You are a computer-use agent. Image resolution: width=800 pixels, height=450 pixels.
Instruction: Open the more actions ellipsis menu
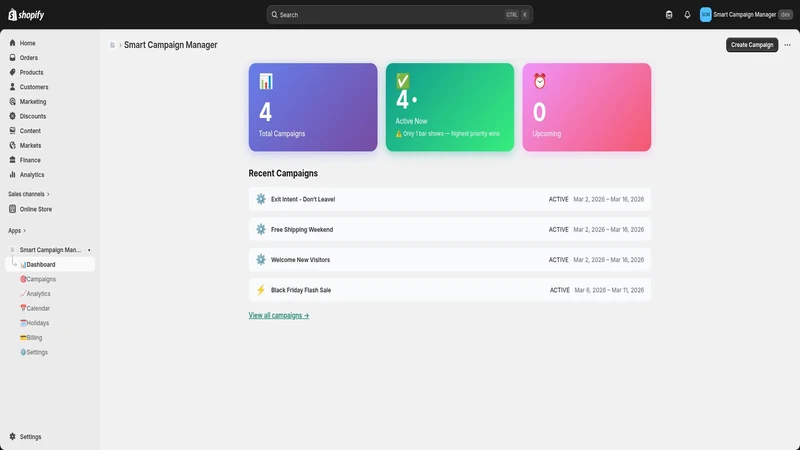click(787, 45)
